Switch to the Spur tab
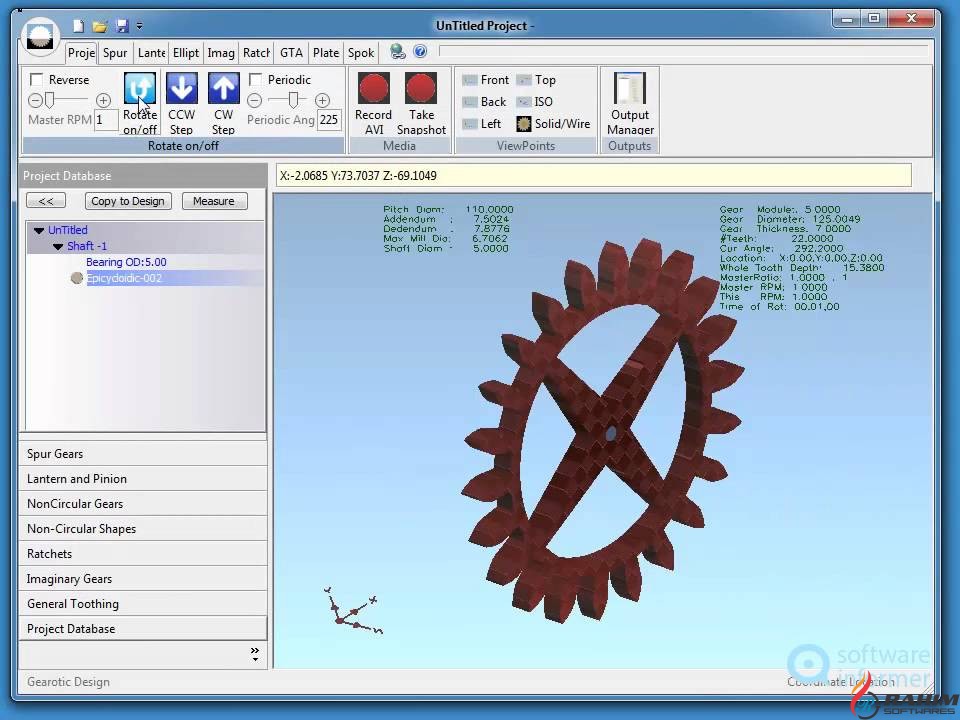Image resolution: width=960 pixels, height=720 pixels. coord(115,53)
